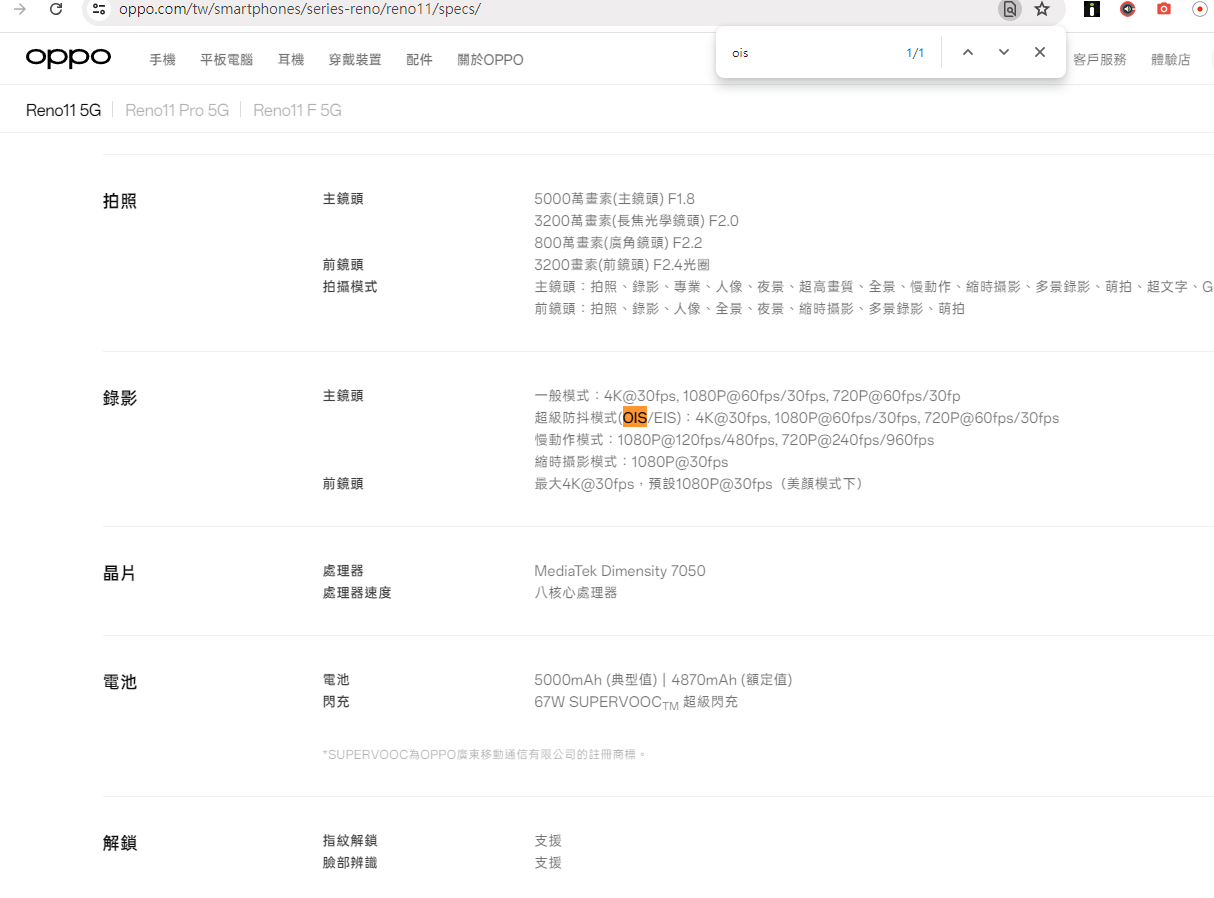Image resolution: width=1214 pixels, height=898 pixels.
Task: Click the find bar search field
Action: [810, 53]
